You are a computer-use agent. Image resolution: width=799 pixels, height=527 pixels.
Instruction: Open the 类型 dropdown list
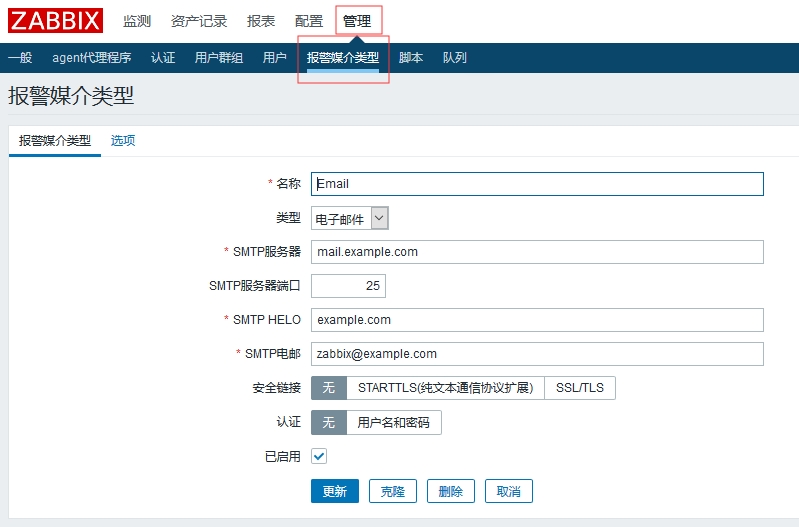click(x=349, y=218)
